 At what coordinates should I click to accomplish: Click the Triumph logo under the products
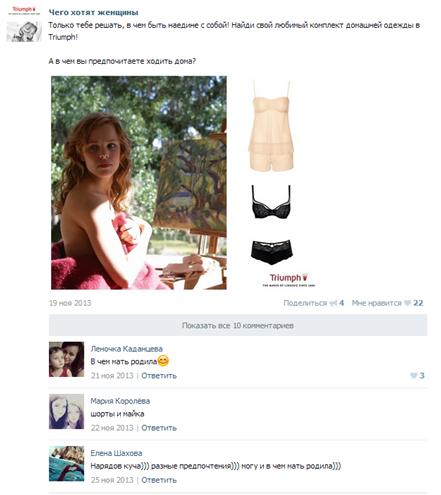pyautogui.click(x=289, y=280)
